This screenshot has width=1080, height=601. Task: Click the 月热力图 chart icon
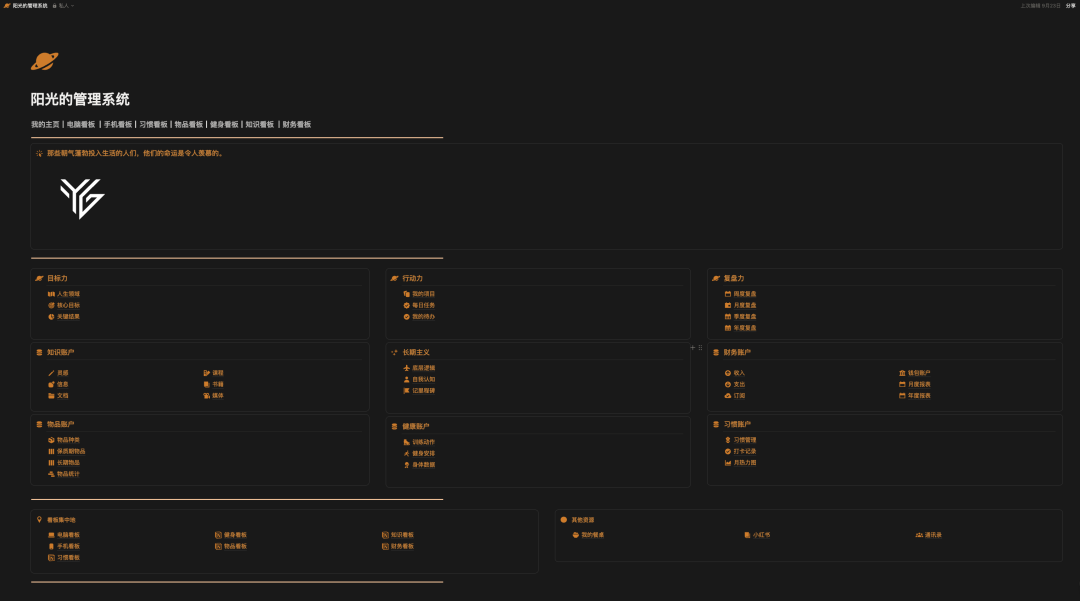tap(728, 463)
